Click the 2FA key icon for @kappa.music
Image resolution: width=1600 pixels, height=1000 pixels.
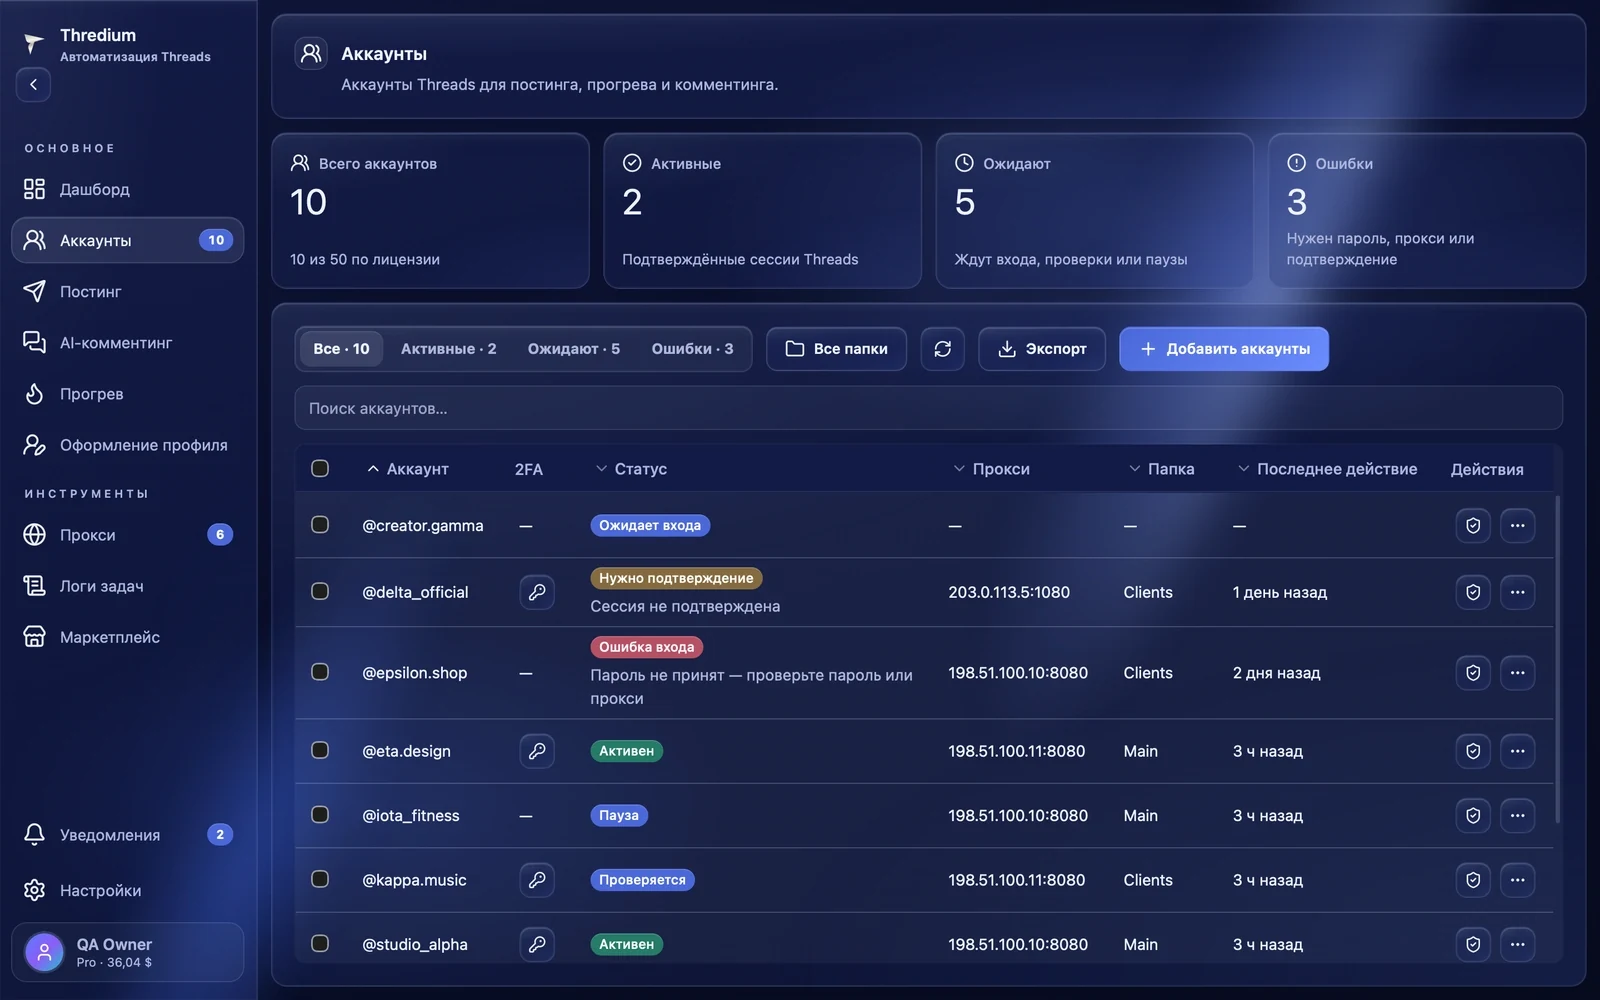click(x=537, y=880)
